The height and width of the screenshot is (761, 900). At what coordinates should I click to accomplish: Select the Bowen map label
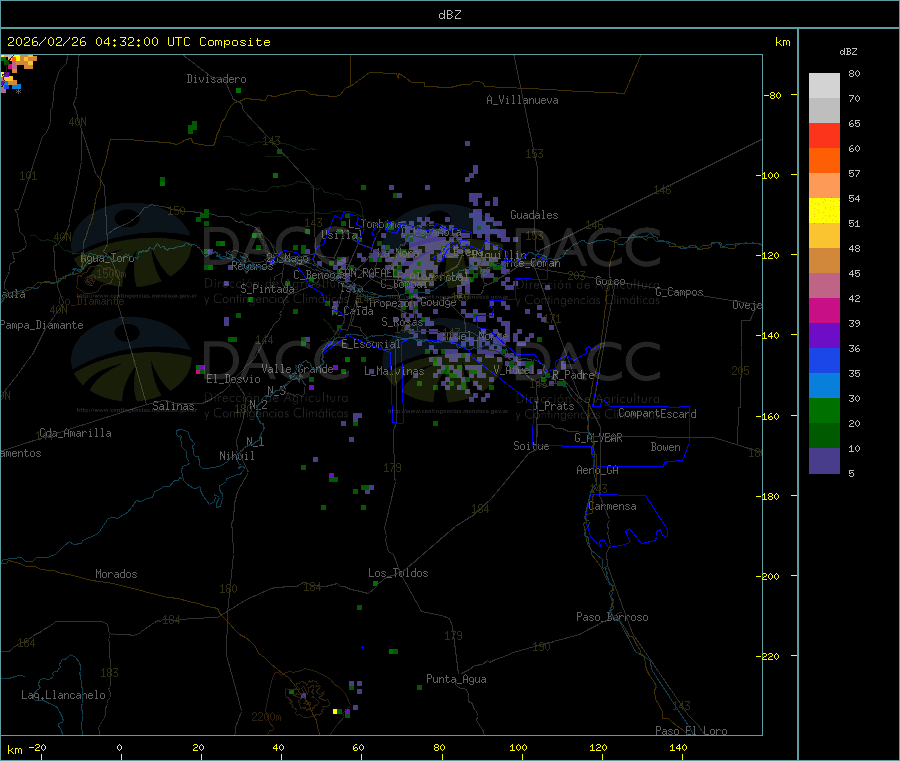click(x=665, y=447)
